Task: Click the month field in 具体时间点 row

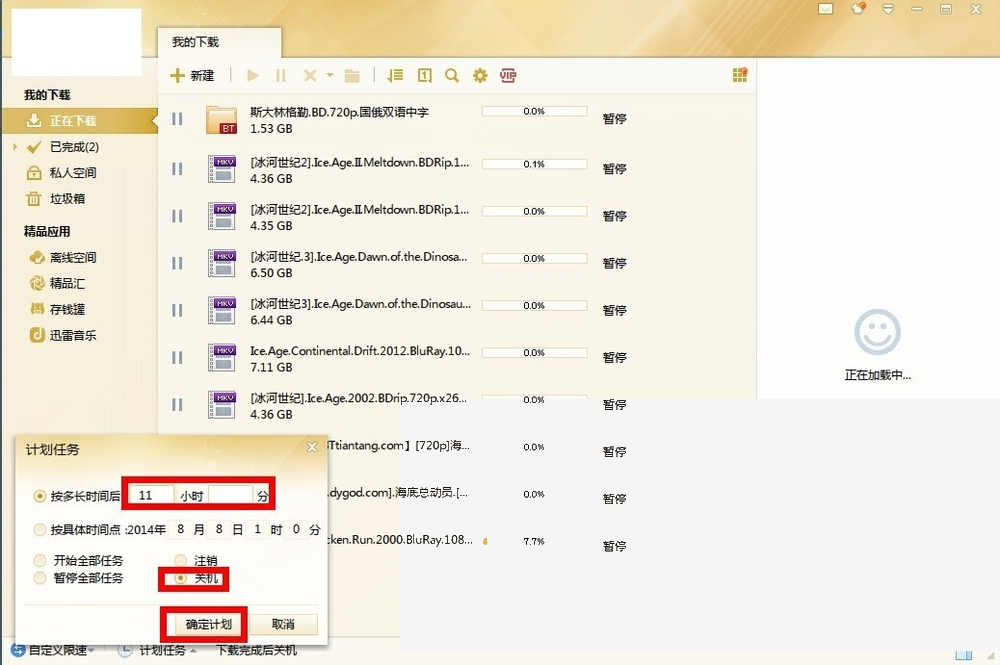Action: pos(180,529)
